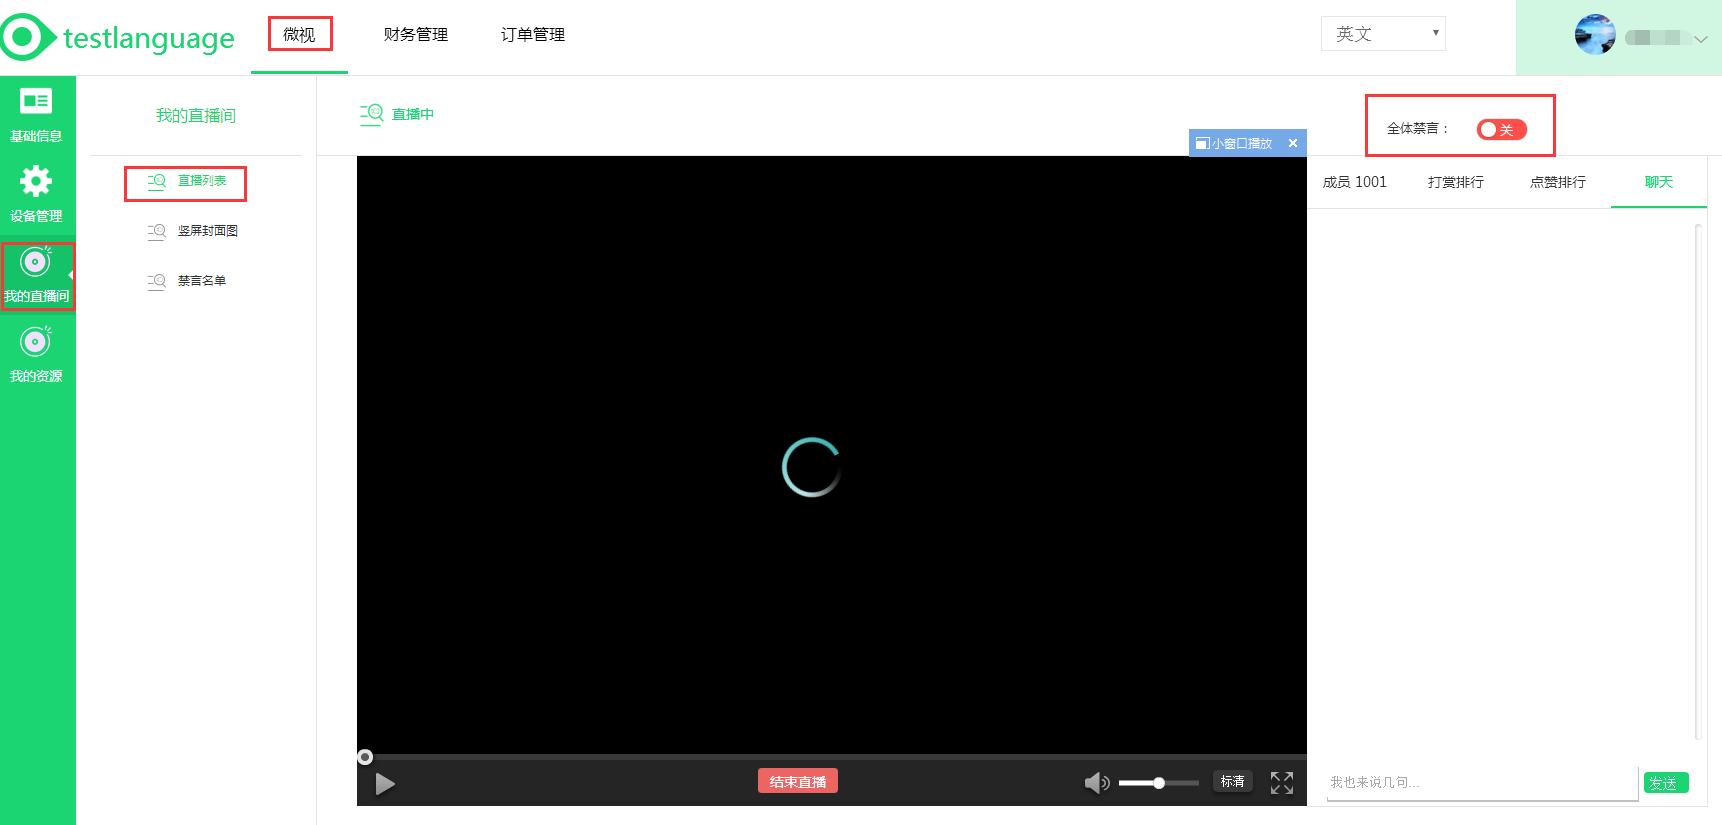This screenshot has height=825, width=1722.
Task: Switch to the 打赏排行 tab
Action: click(x=1456, y=182)
